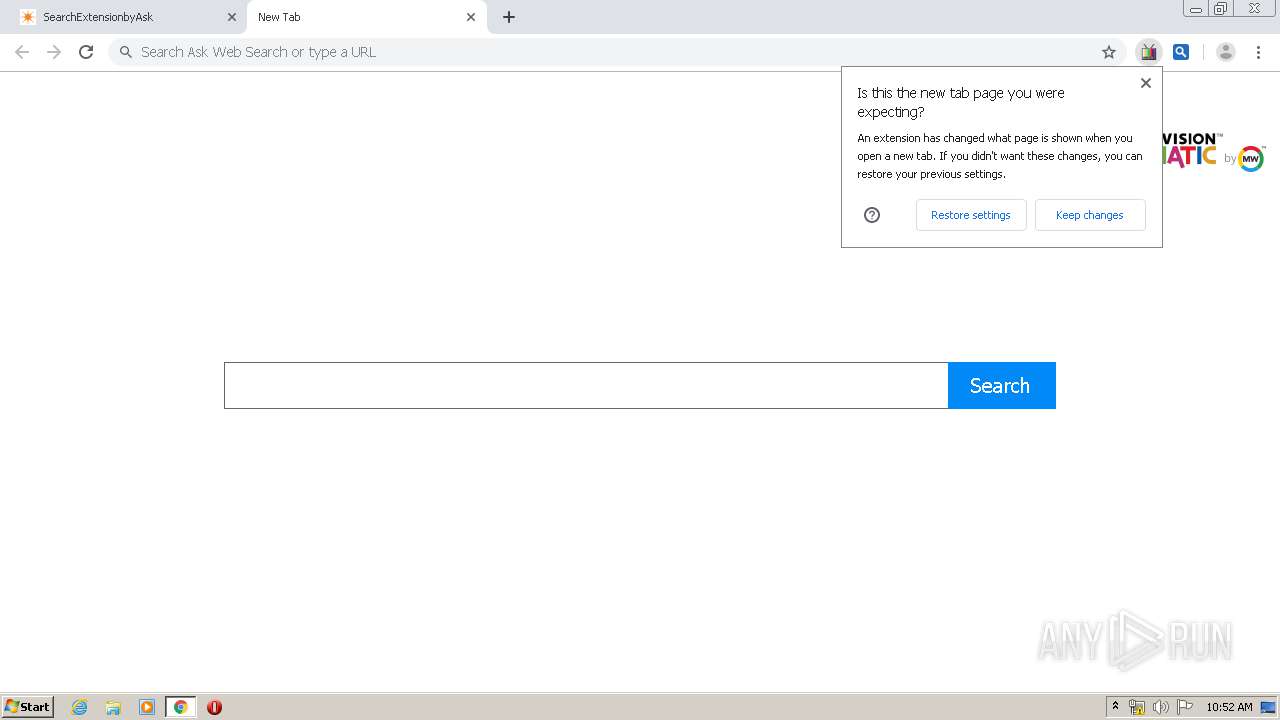Show hidden system tray icons
This screenshot has height=720, width=1280.
click(1116, 707)
